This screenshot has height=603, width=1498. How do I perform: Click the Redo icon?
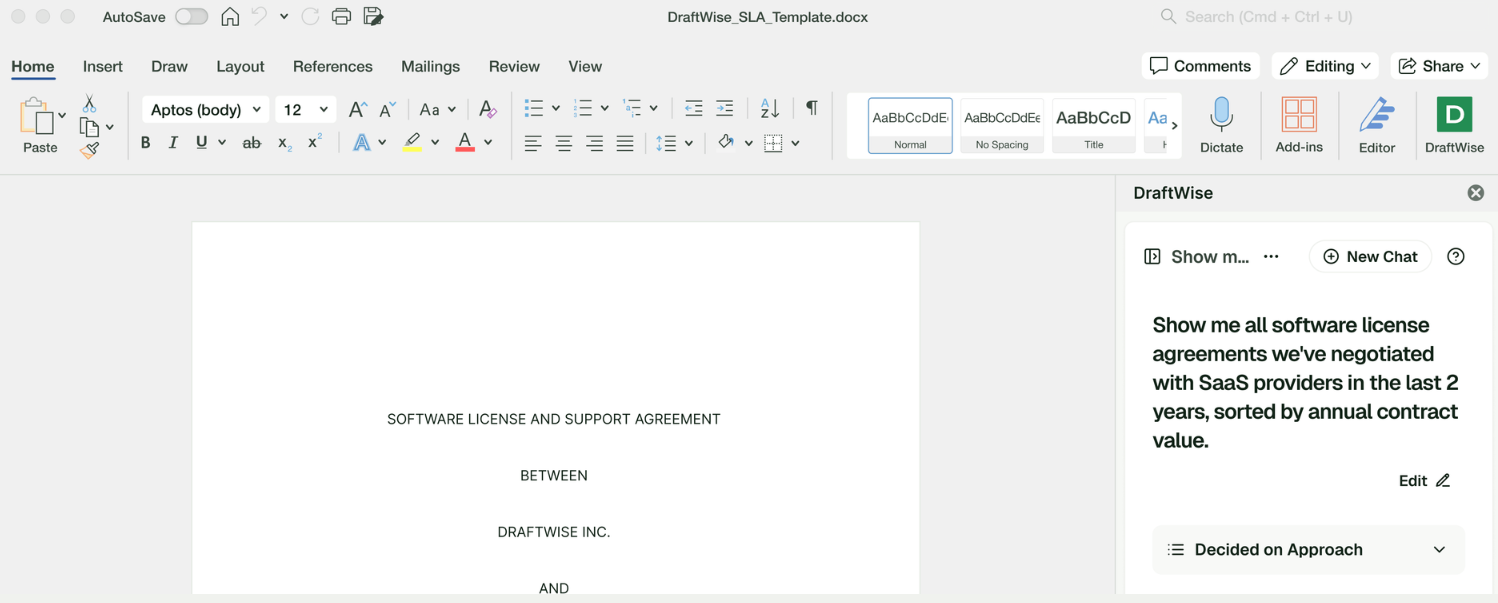click(x=310, y=17)
